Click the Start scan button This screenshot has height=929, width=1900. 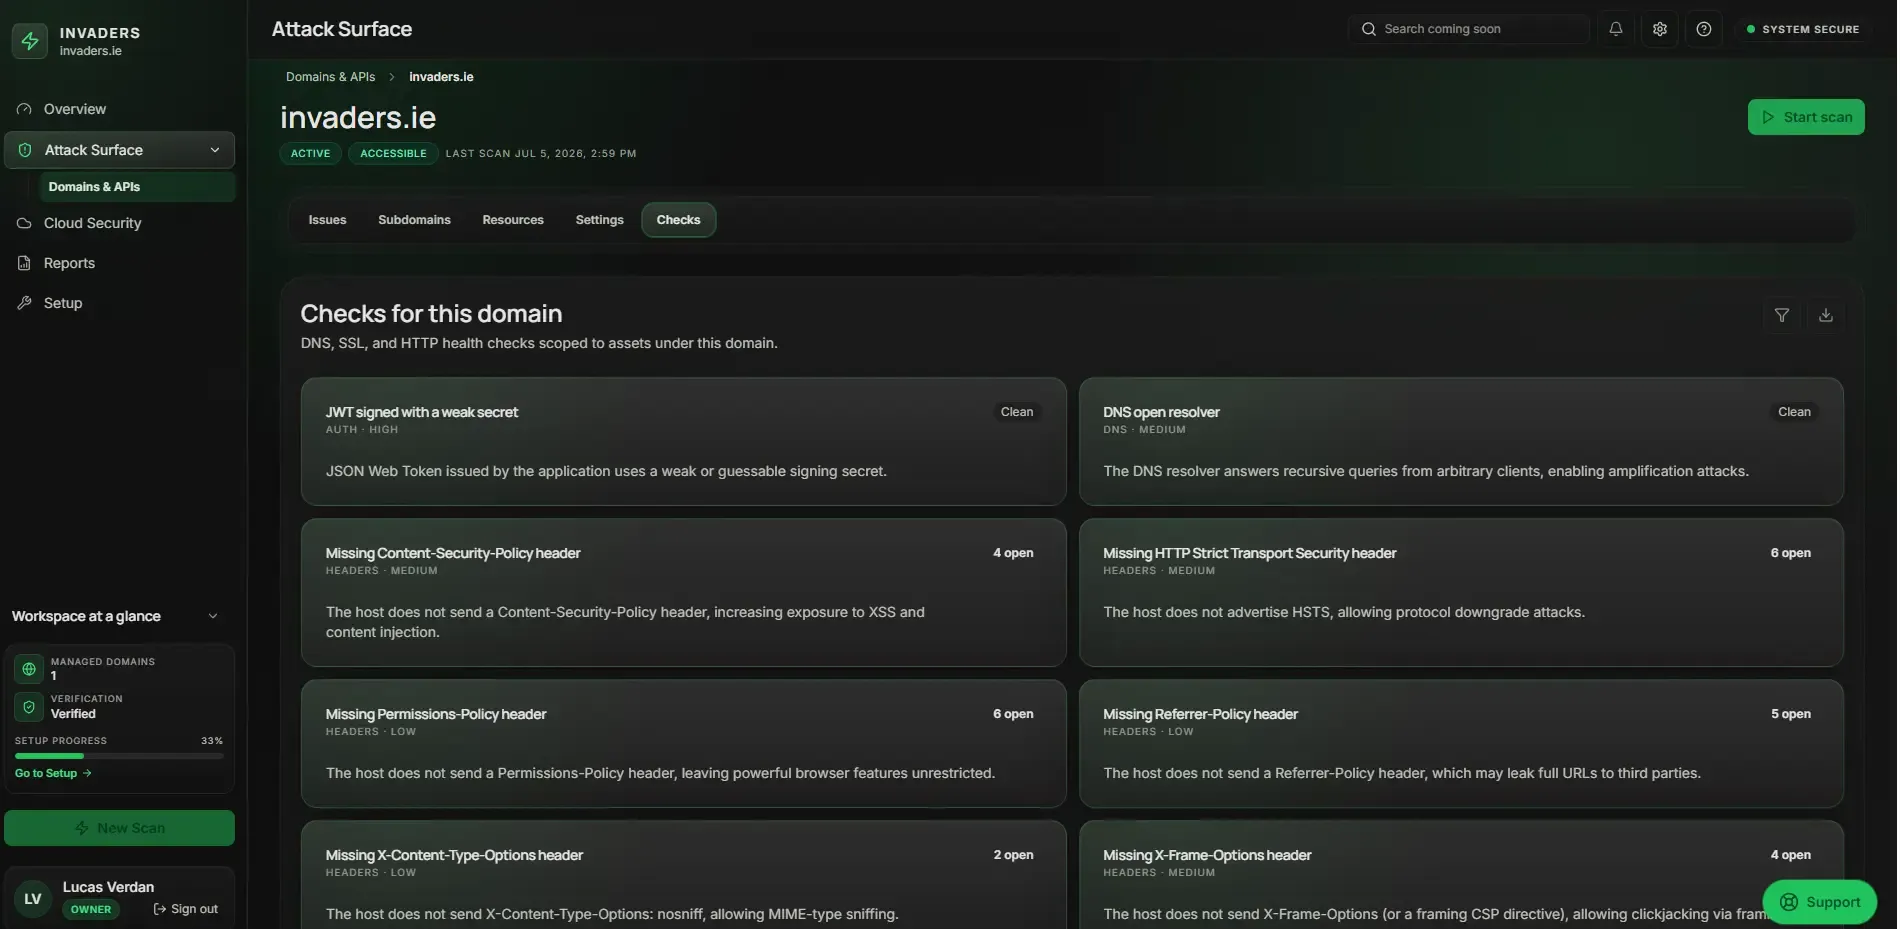pos(1808,117)
